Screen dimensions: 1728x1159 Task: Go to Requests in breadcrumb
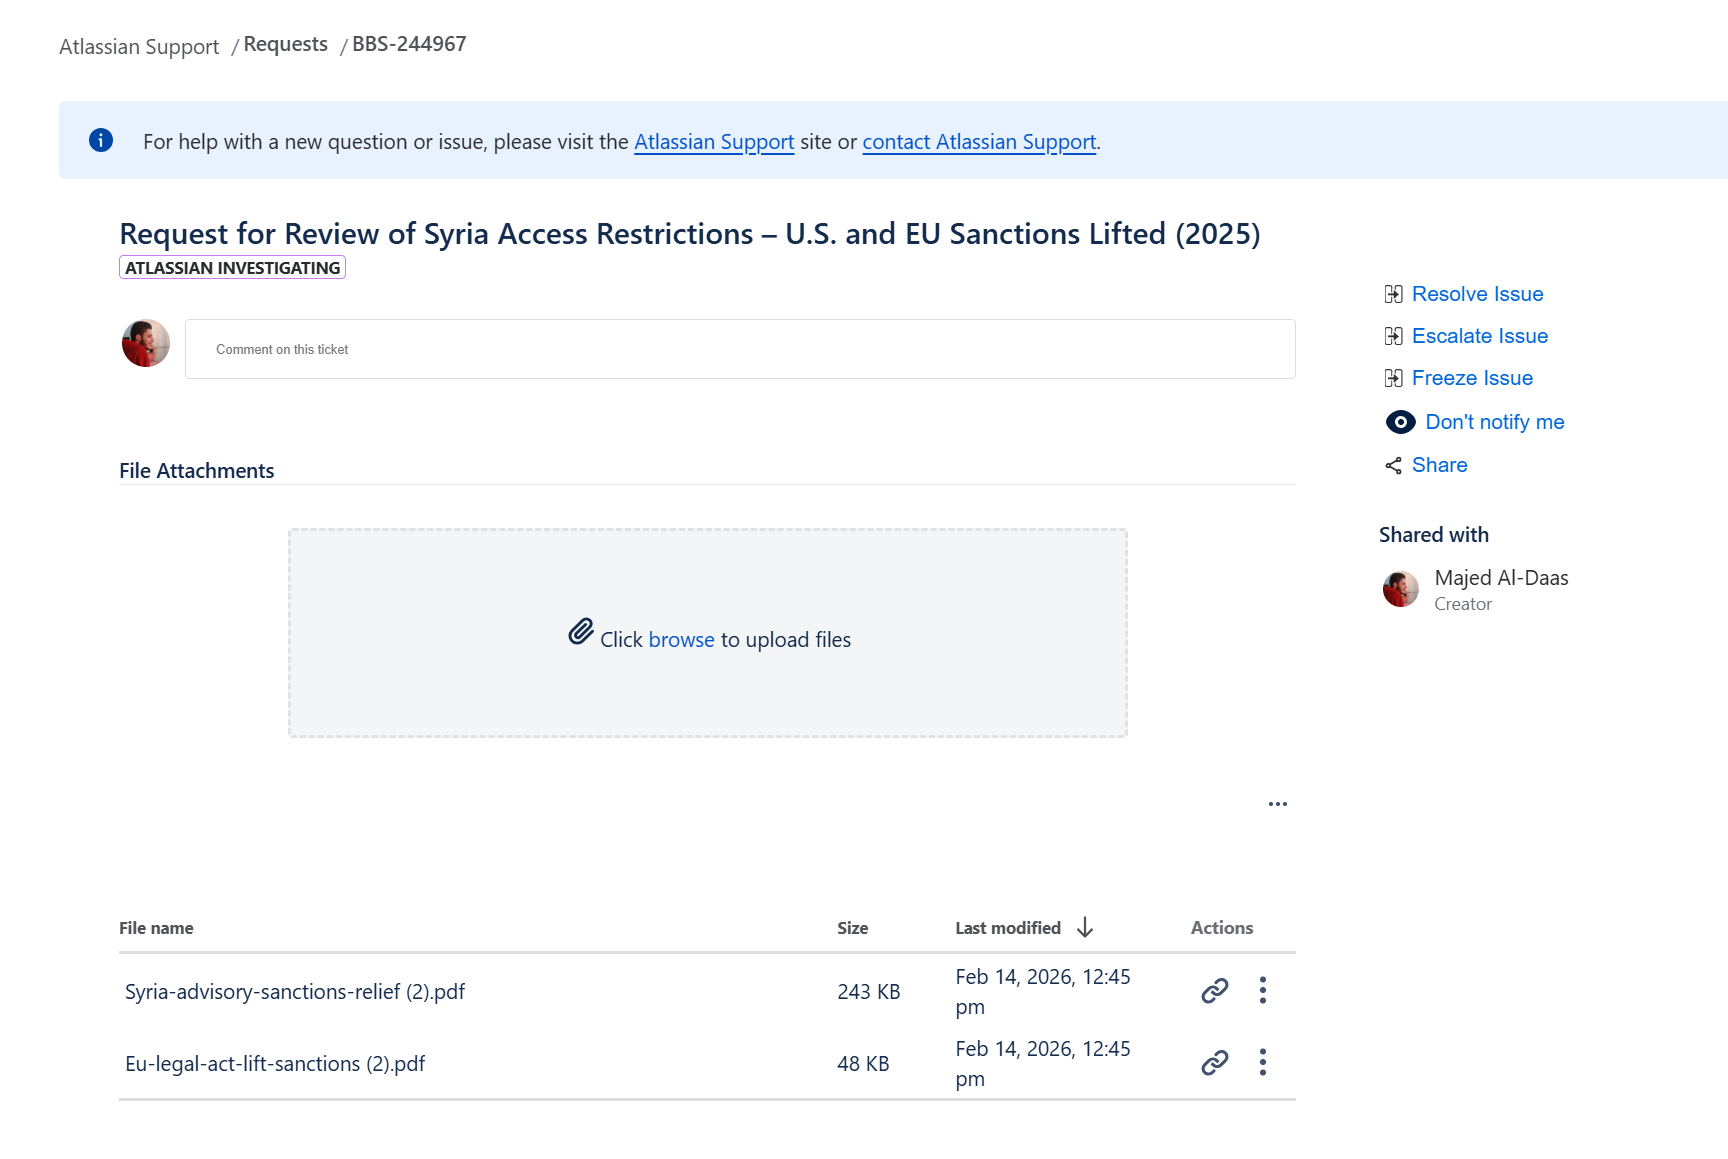coord(285,45)
